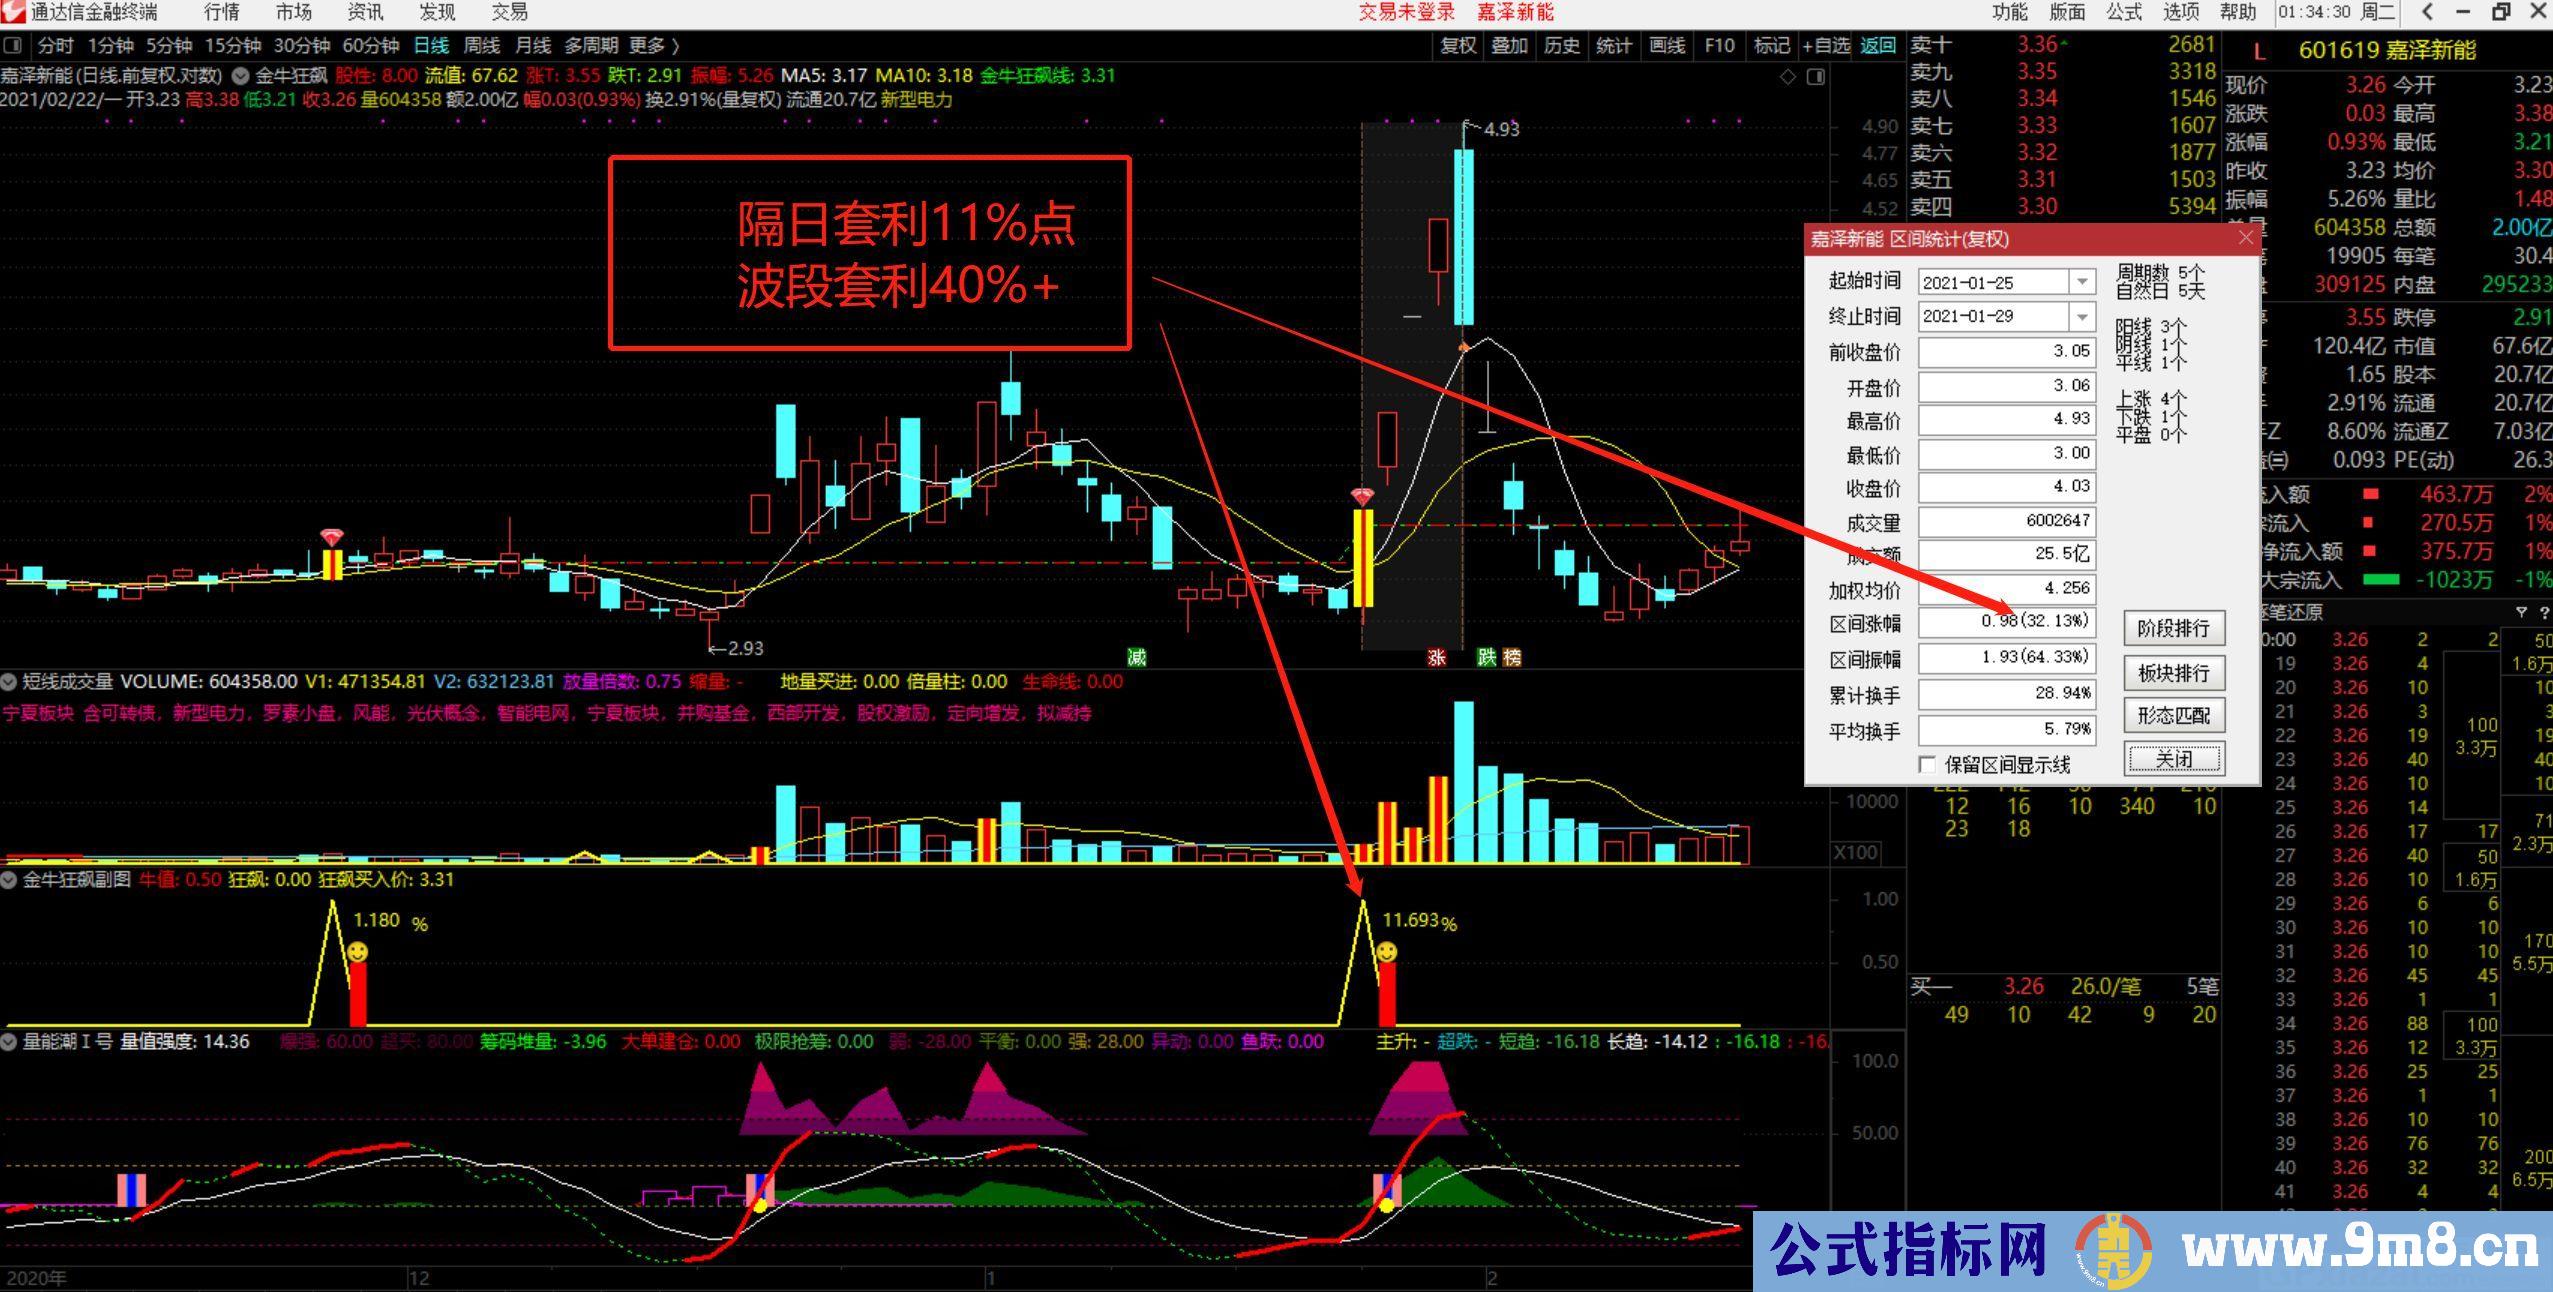This screenshot has width=2553, height=1292.
Task: Click the 关闭 button in dialog
Action: point(2174,759)
